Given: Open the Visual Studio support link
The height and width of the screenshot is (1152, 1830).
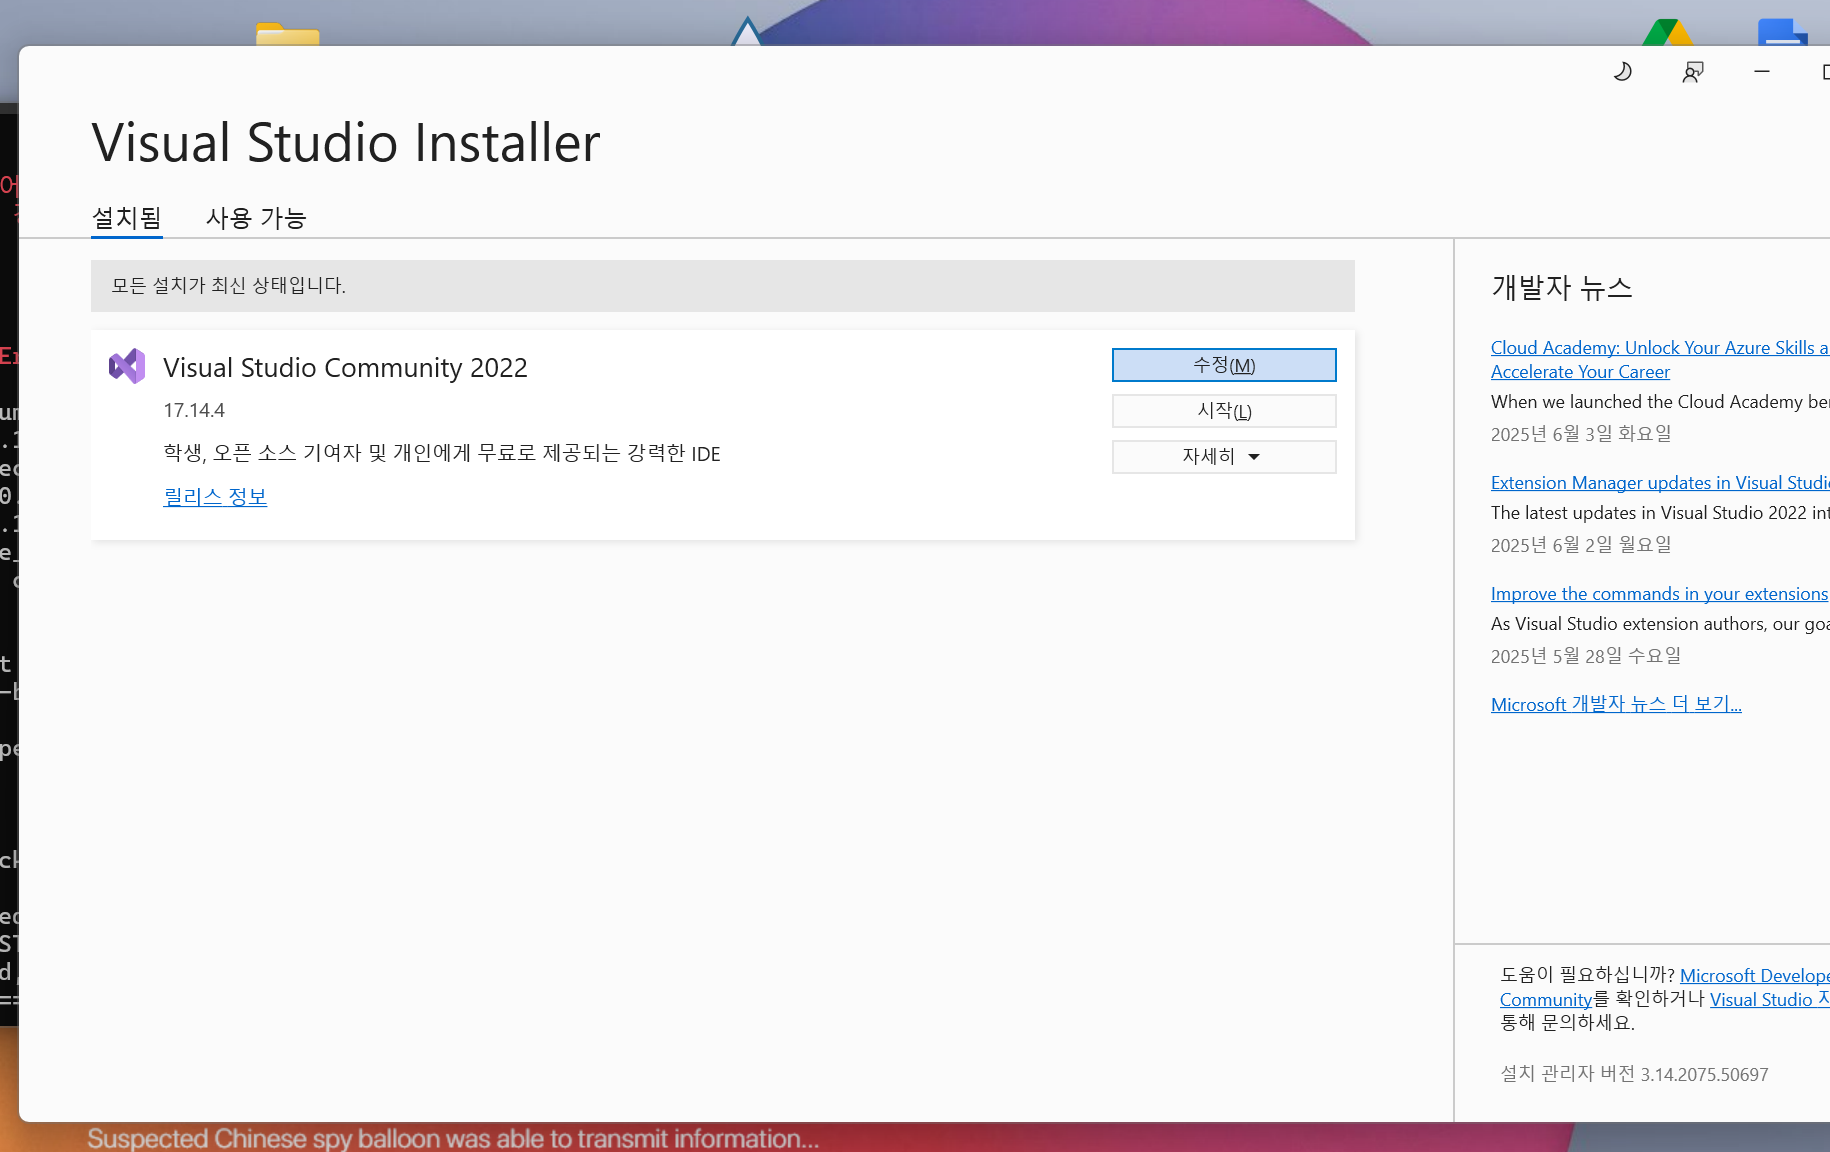Looking at the screenshot, I should pyautogui.click(x=1770, y=1000).
